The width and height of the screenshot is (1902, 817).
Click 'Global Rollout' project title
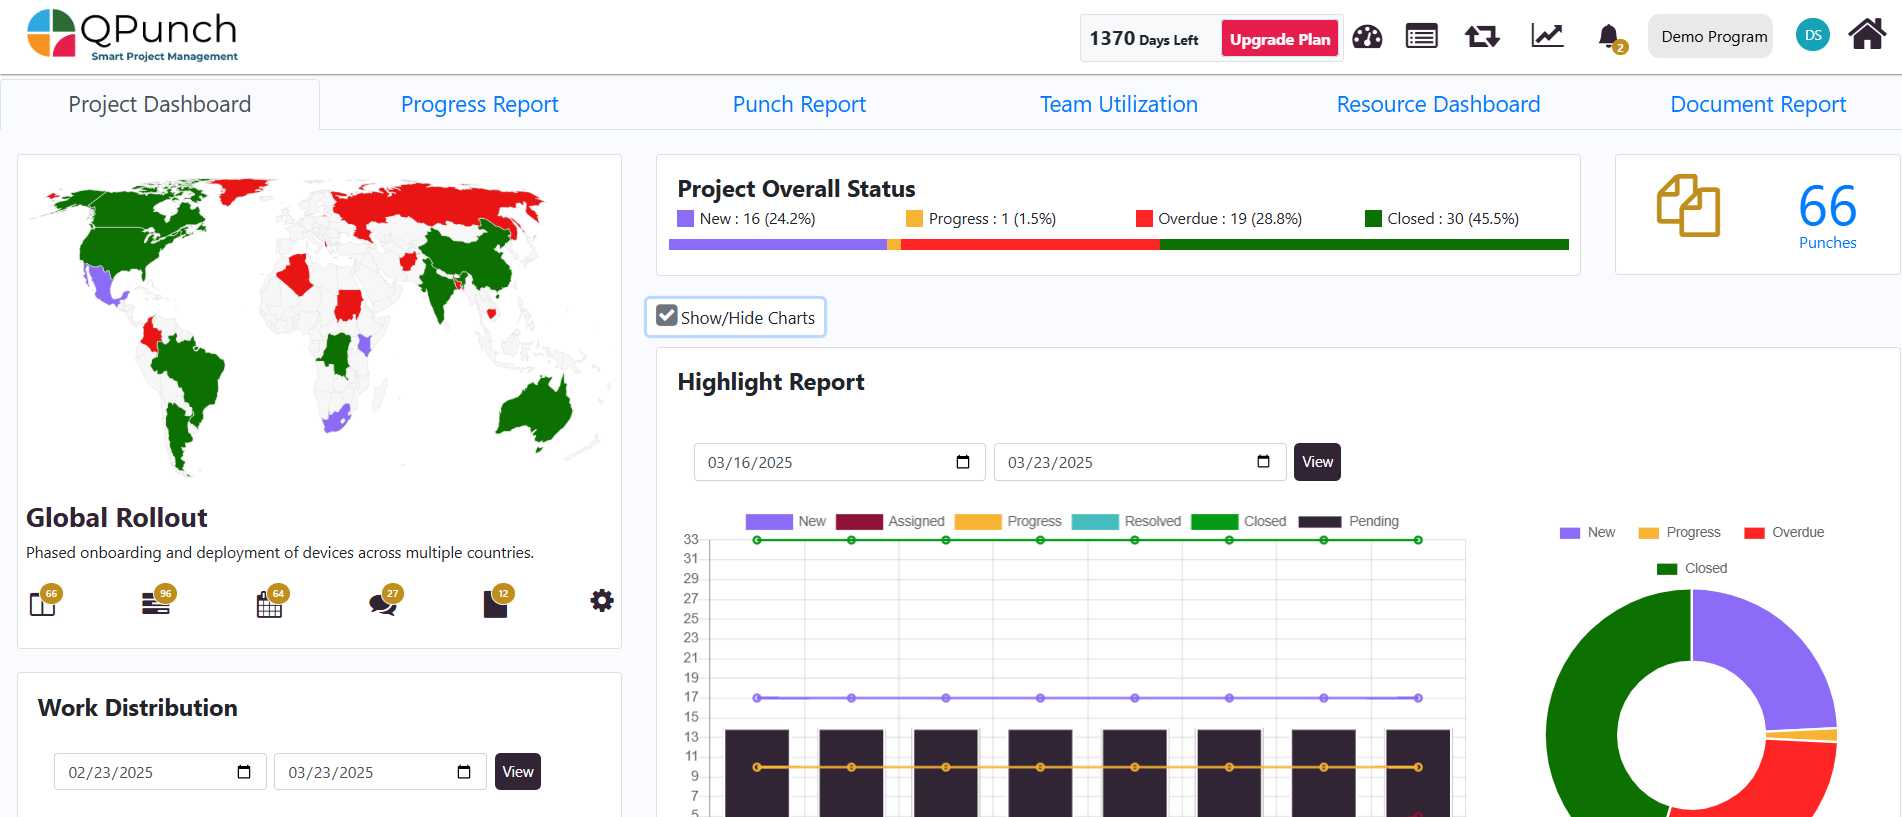coord(117,517)
